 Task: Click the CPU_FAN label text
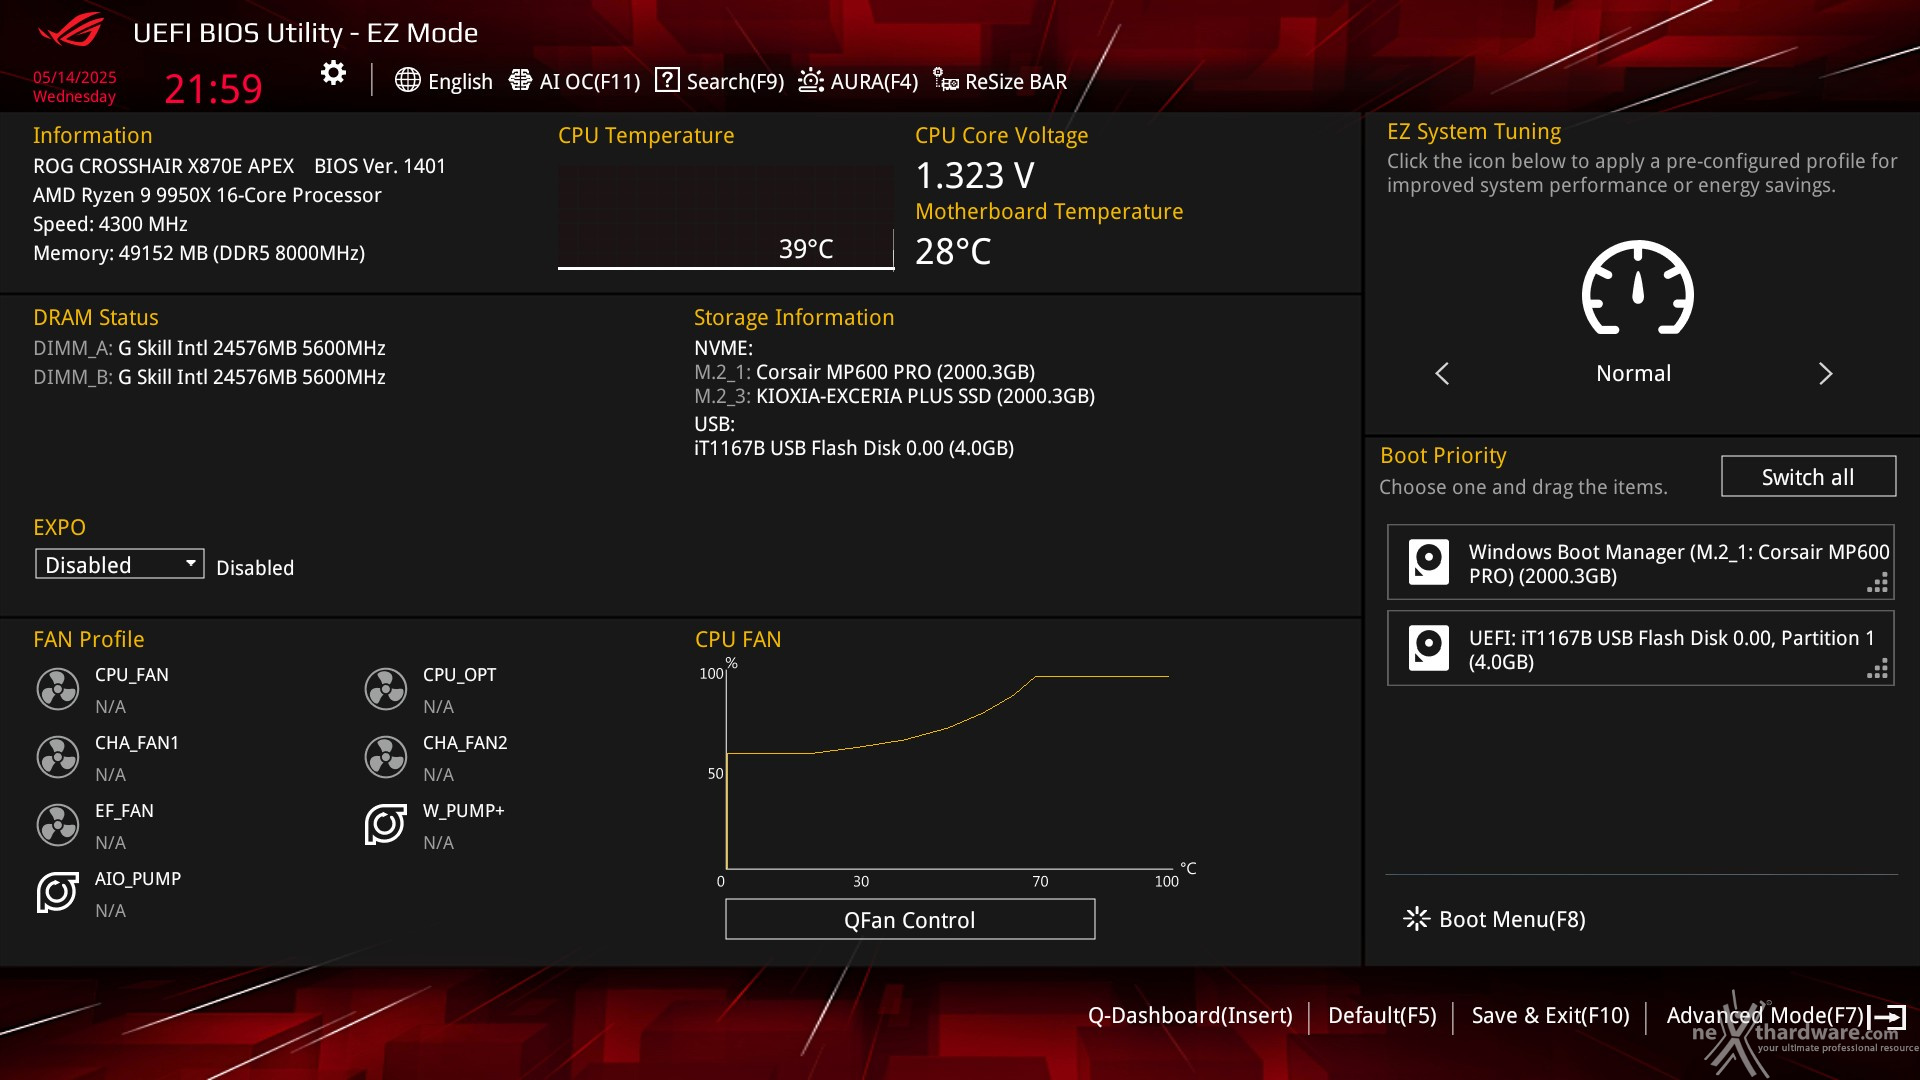coord(132,675)
